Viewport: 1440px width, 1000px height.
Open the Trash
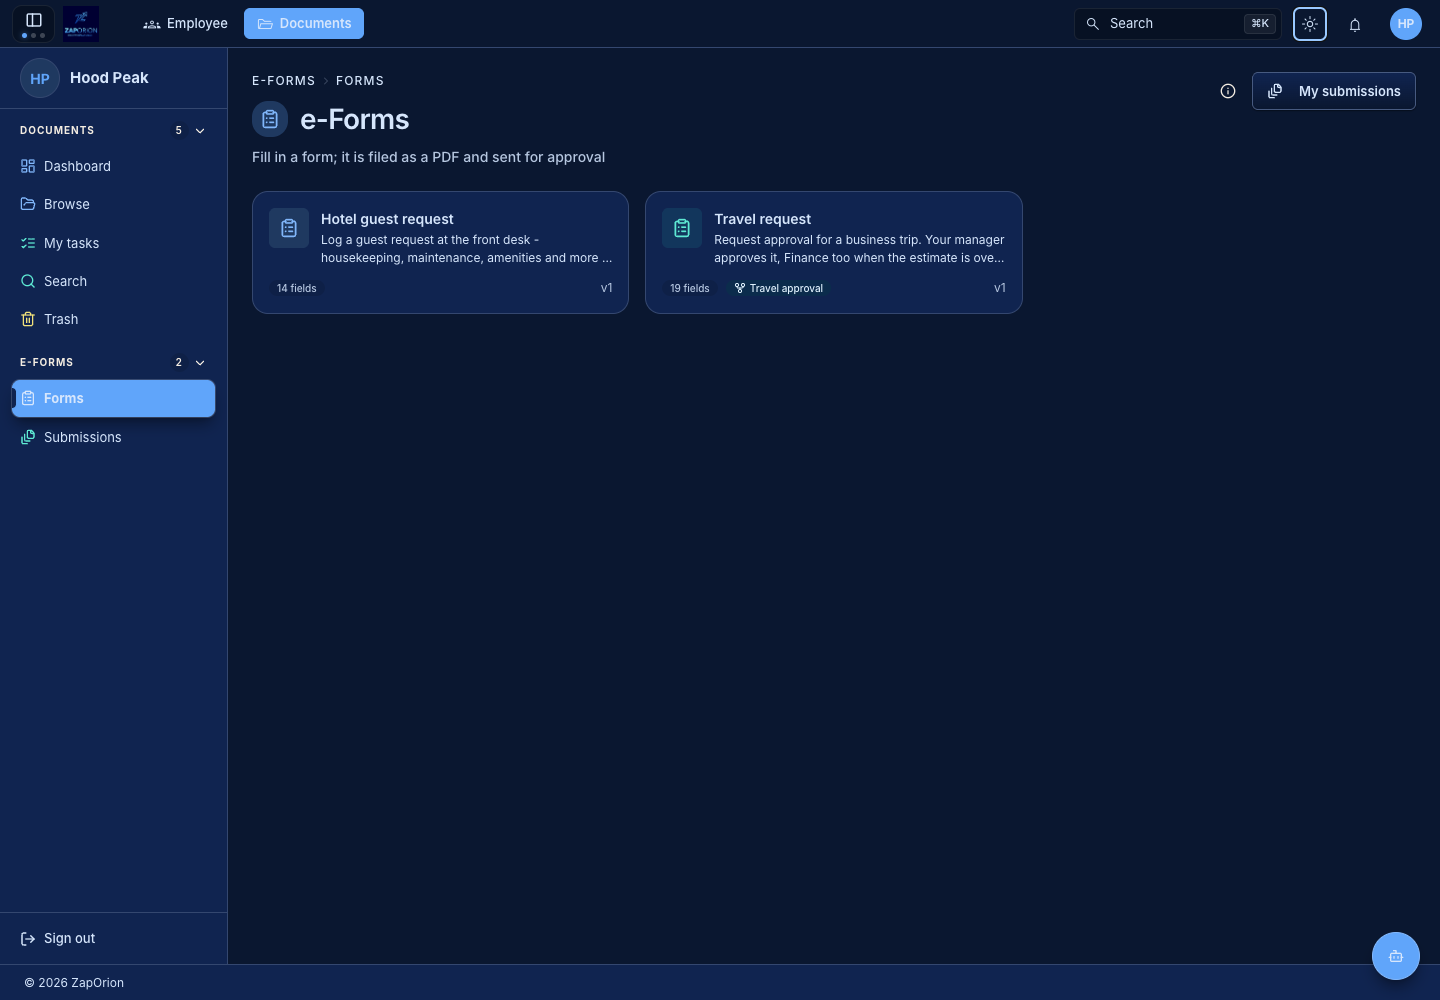[114, 319]
